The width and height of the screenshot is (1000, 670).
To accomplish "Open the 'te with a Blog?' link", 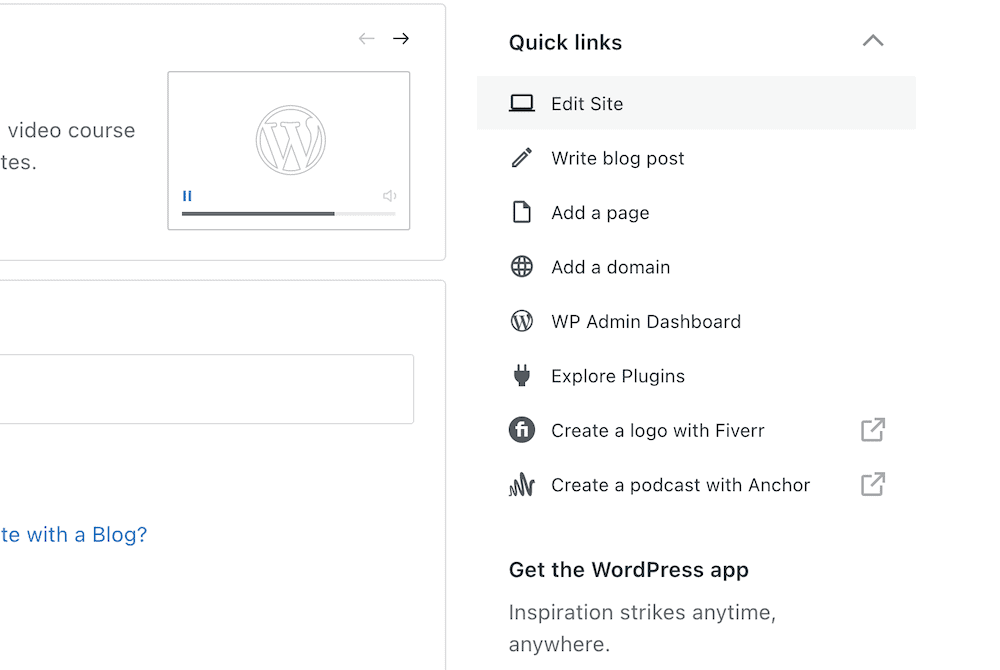I will (x=72, y=534).
